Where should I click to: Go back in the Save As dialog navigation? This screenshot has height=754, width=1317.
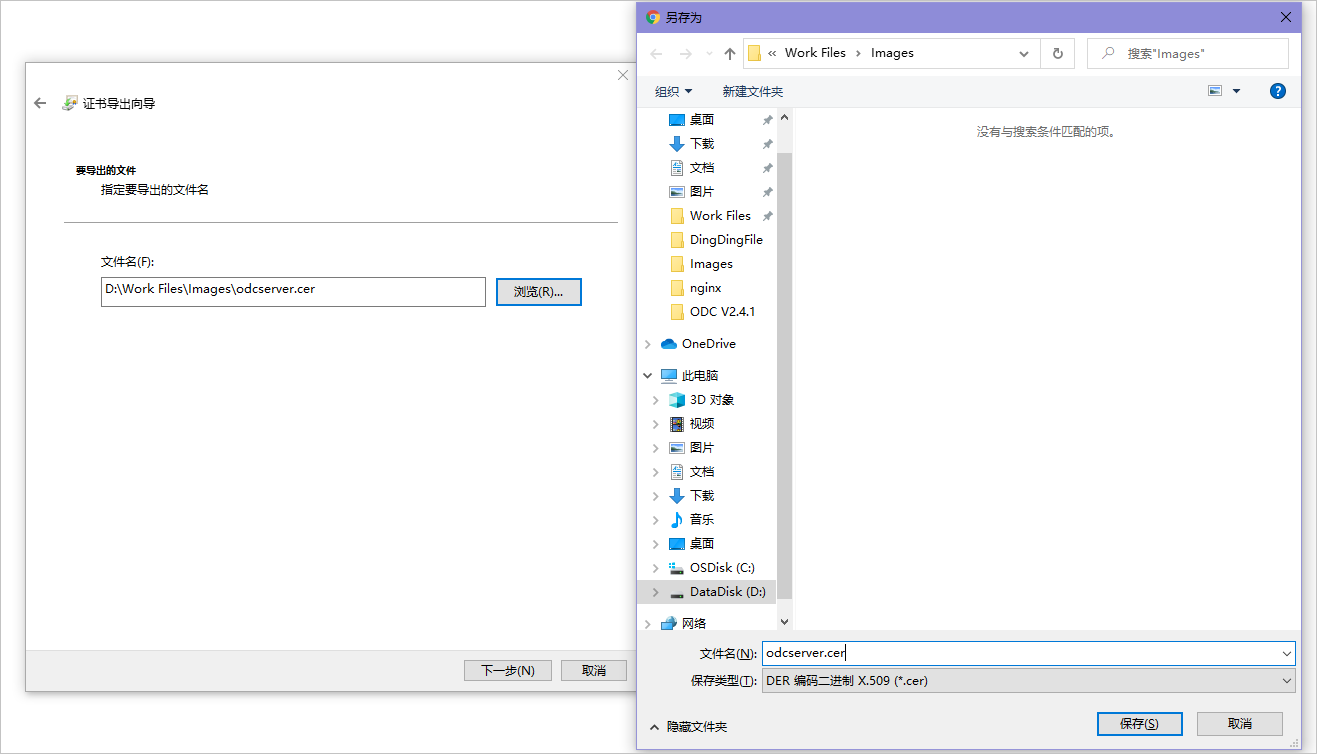[x=656, y=54]
